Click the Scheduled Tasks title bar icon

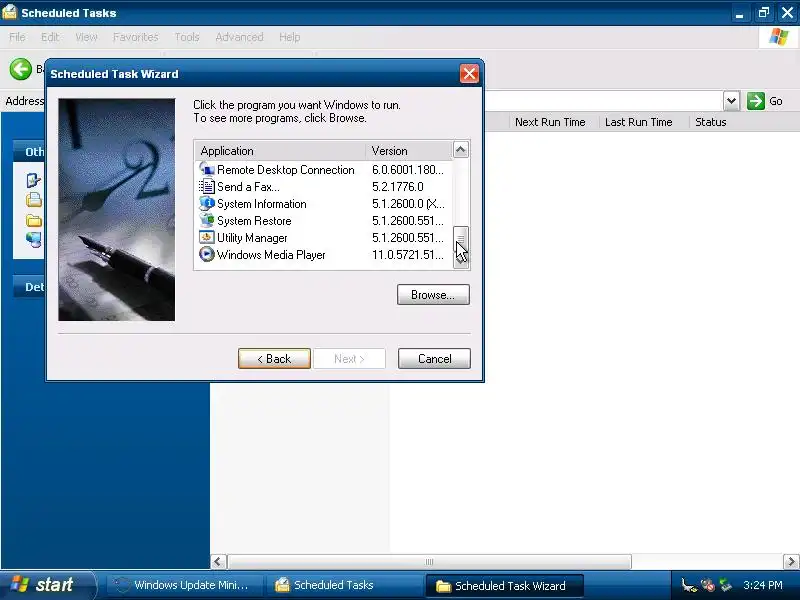[x=9, y=12]
